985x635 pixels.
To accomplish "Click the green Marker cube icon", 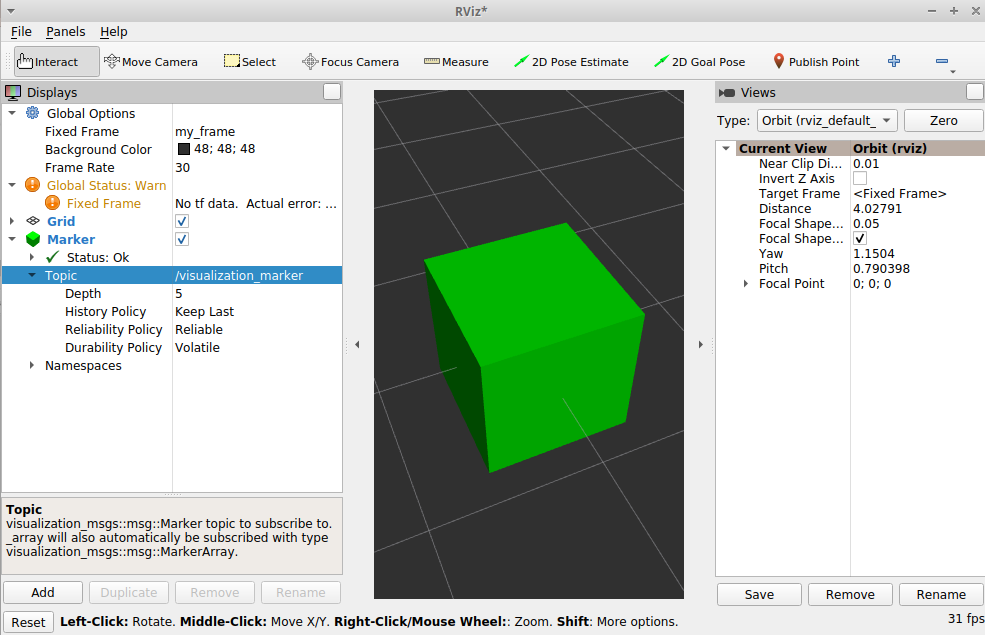I will click(x=33, y=239).
